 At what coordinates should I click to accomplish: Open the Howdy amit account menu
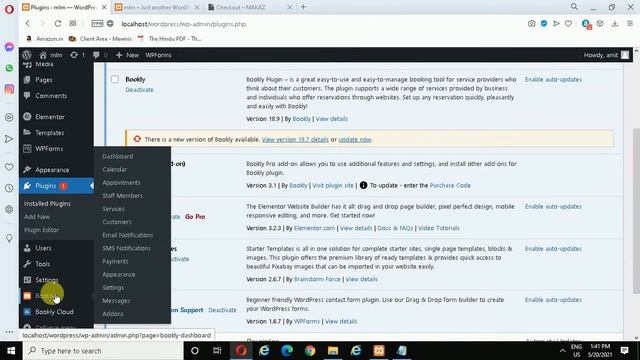point(606,55)
